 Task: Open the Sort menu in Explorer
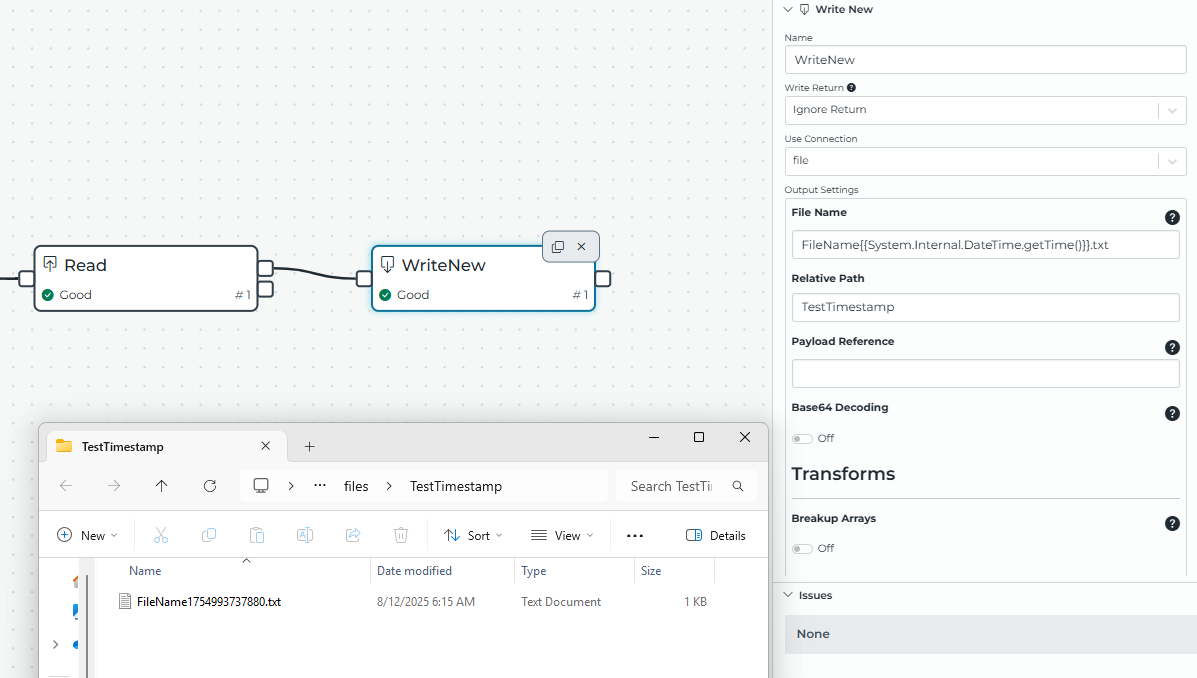(x=473, y=536)
